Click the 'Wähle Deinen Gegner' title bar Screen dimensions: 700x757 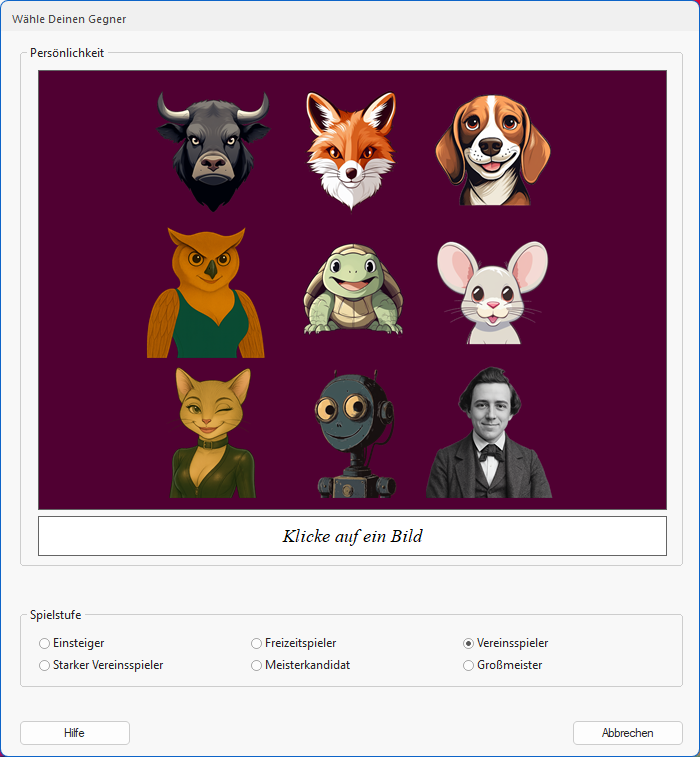point(300,18)
